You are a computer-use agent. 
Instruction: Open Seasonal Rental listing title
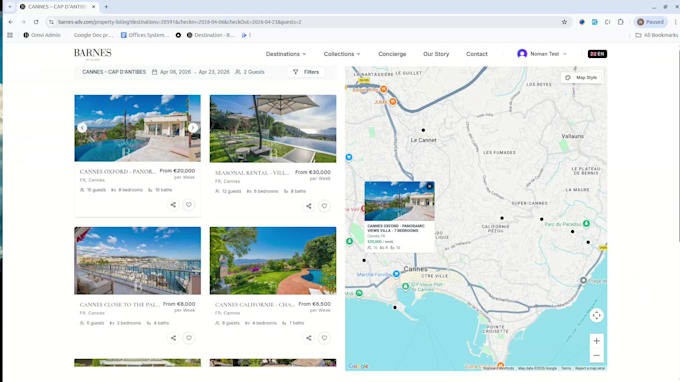252,173
